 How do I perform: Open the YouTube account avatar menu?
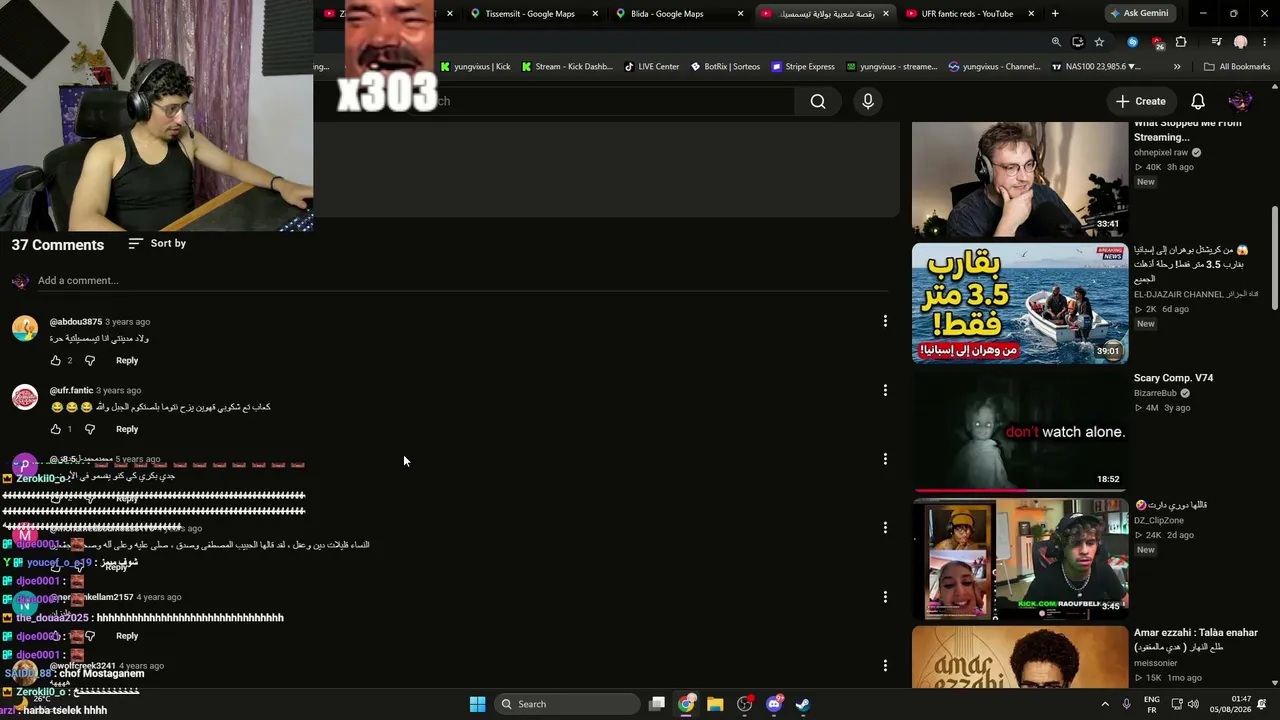click(1240, 101)
